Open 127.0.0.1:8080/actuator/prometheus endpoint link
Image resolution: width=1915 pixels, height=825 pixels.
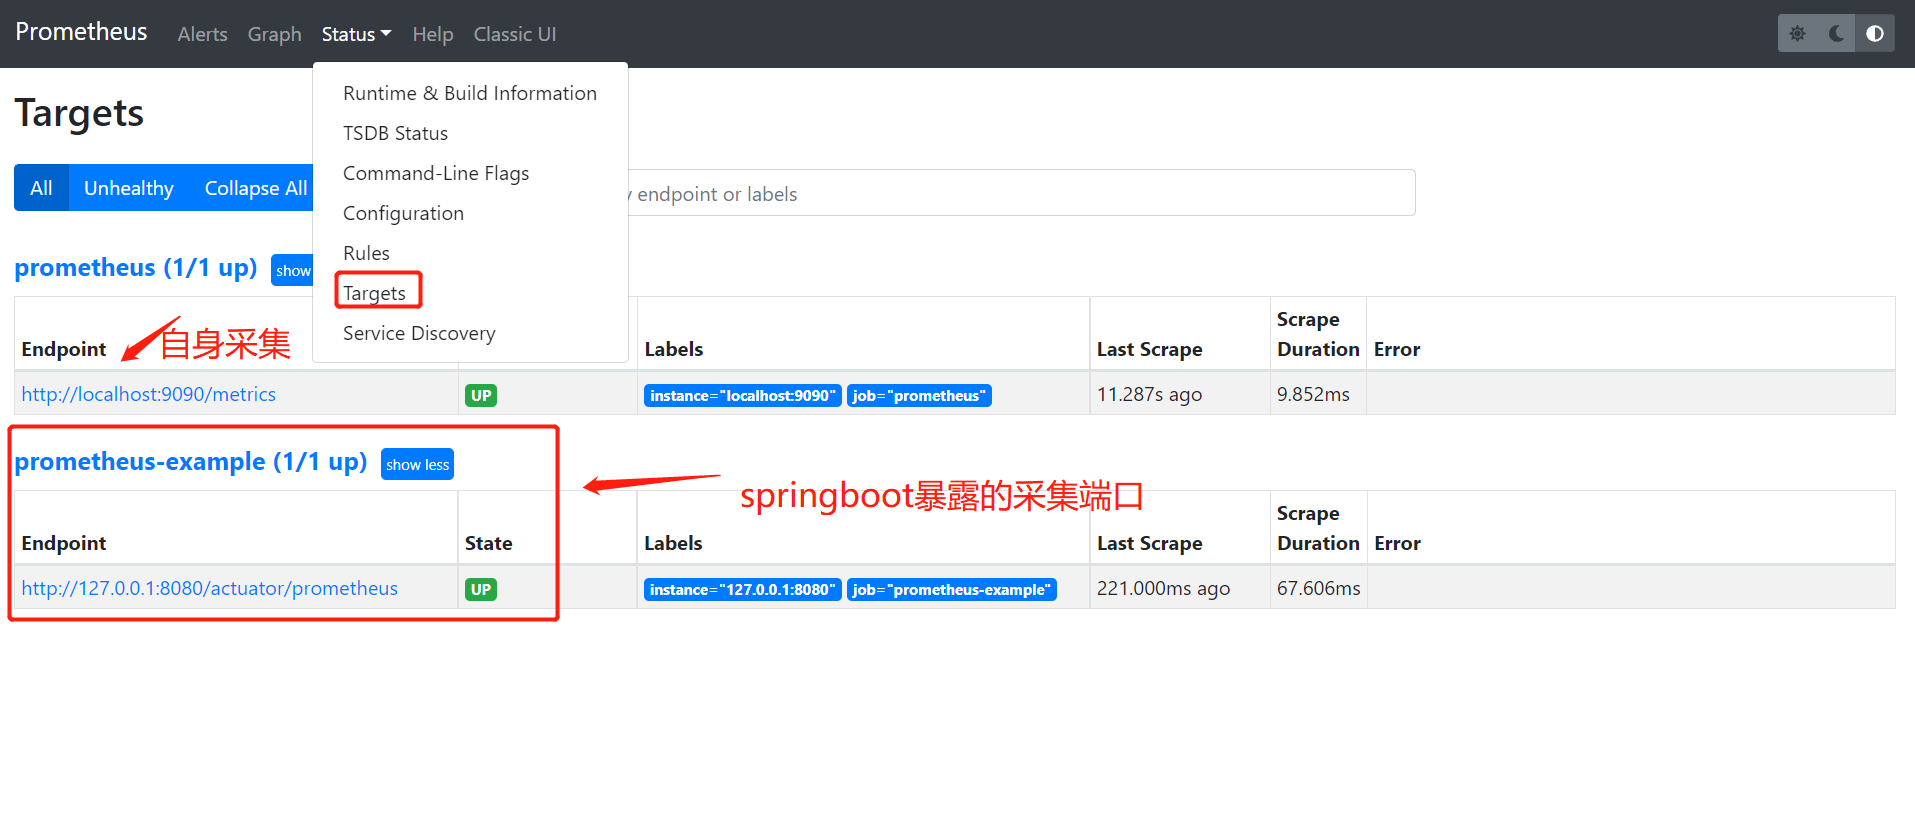[210, 588]
